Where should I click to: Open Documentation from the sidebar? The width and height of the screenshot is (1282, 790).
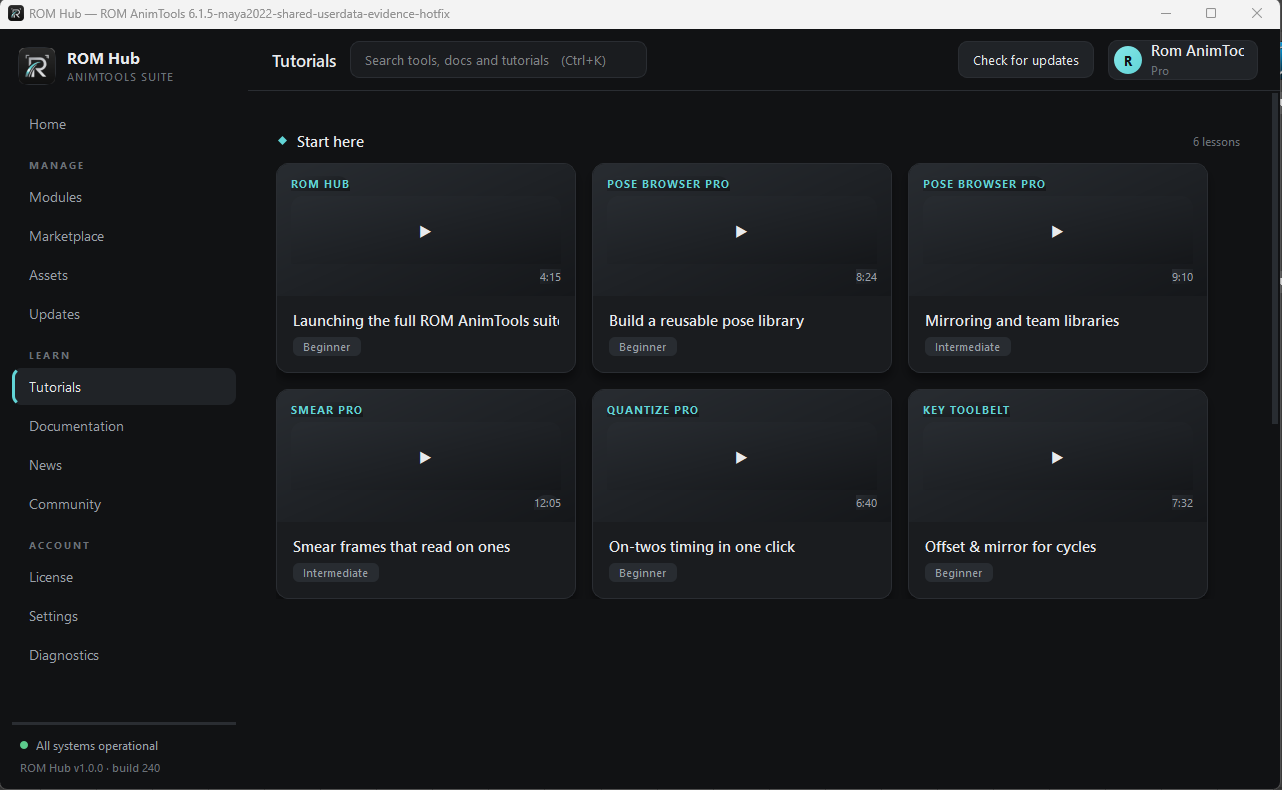click(124, 426)
